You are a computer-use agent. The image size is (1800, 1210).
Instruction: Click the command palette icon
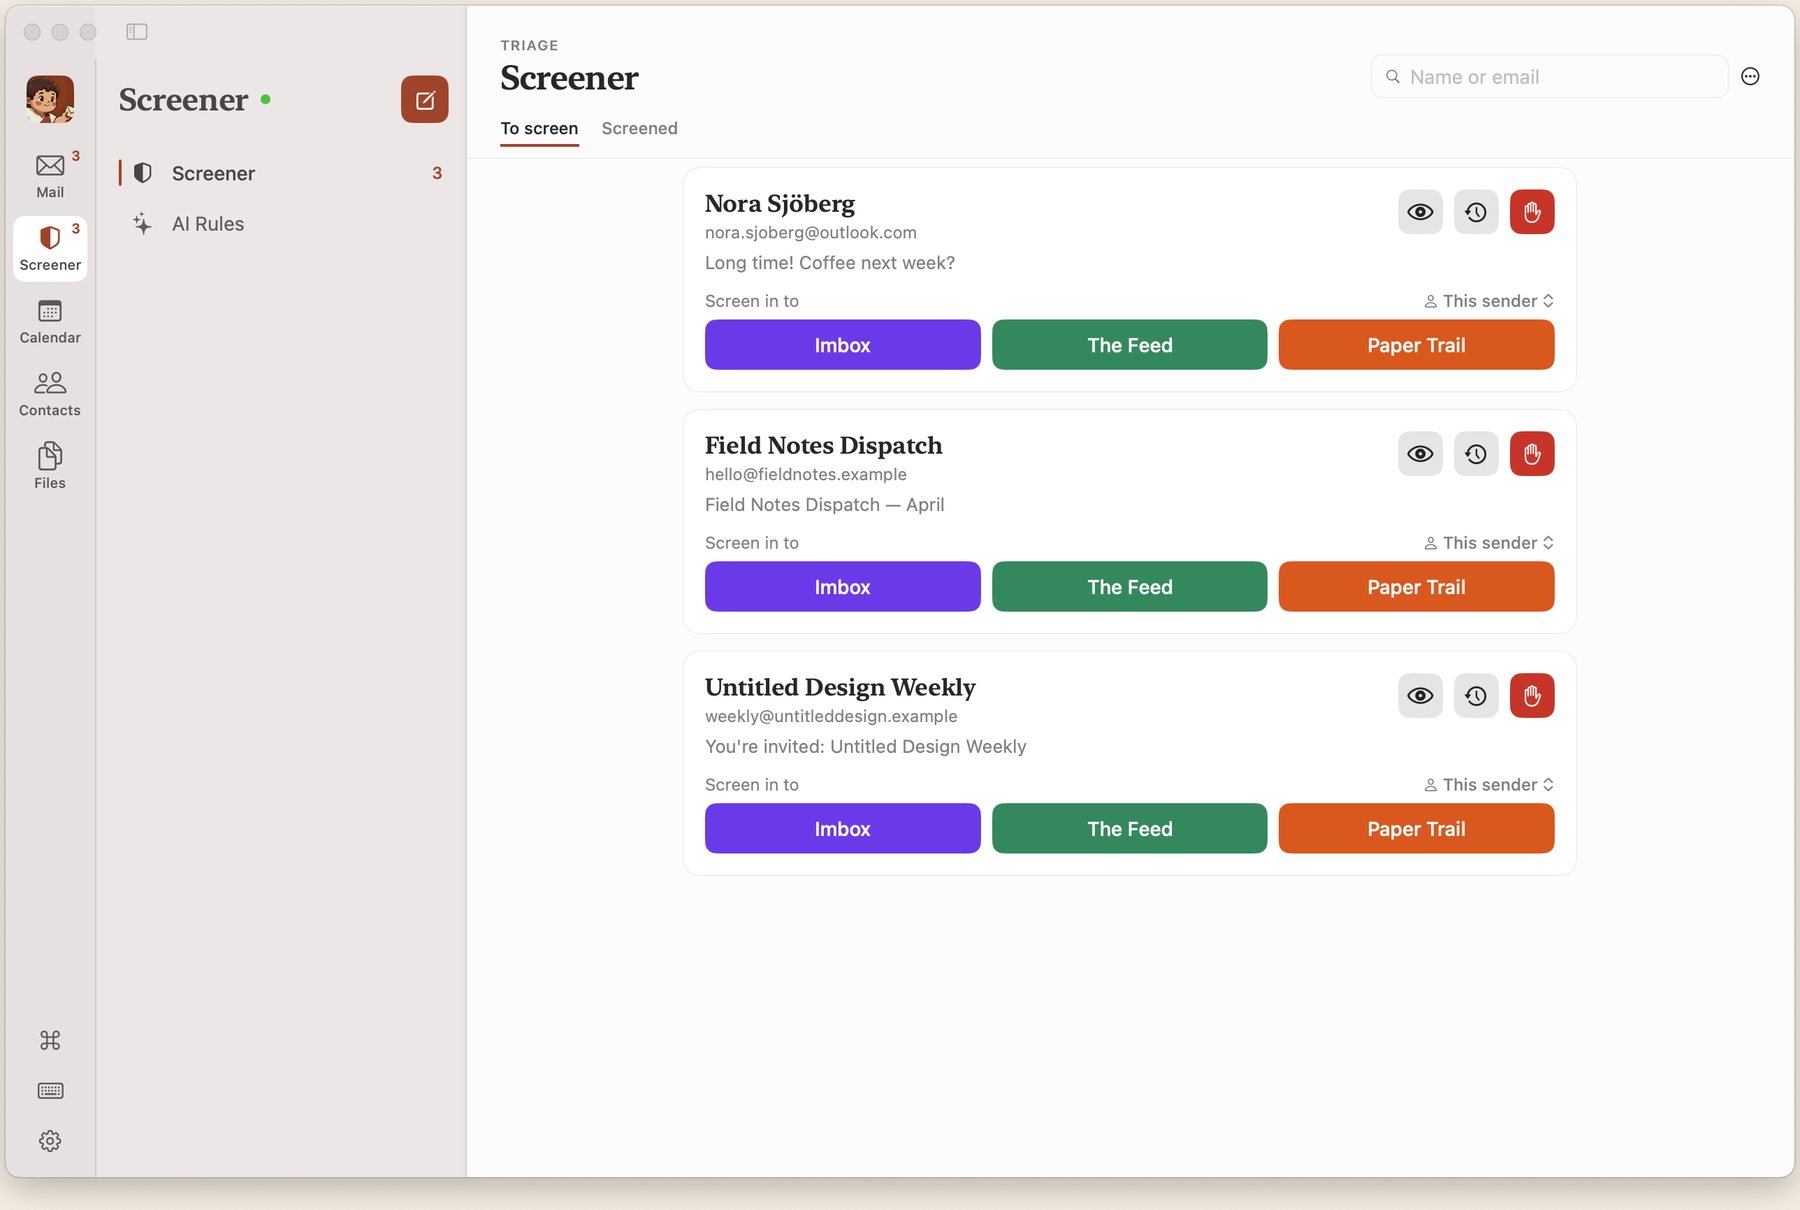50,1040
